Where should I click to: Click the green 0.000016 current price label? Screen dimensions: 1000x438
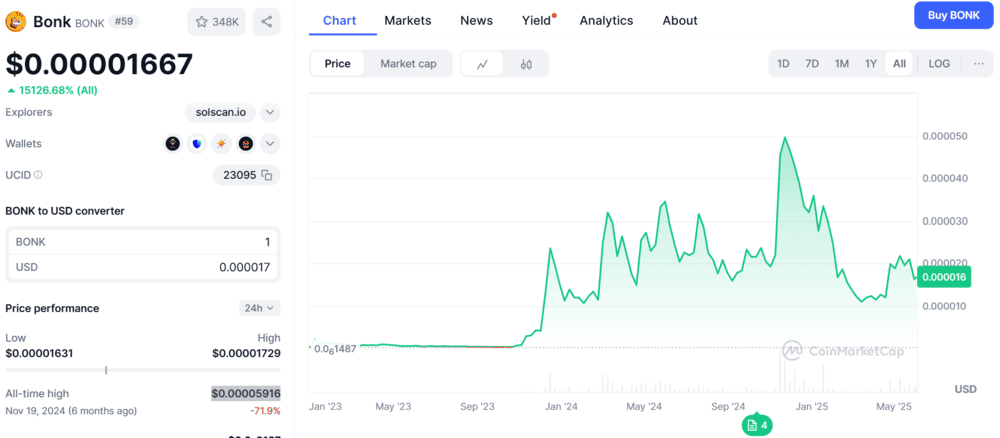pos(944,277)
